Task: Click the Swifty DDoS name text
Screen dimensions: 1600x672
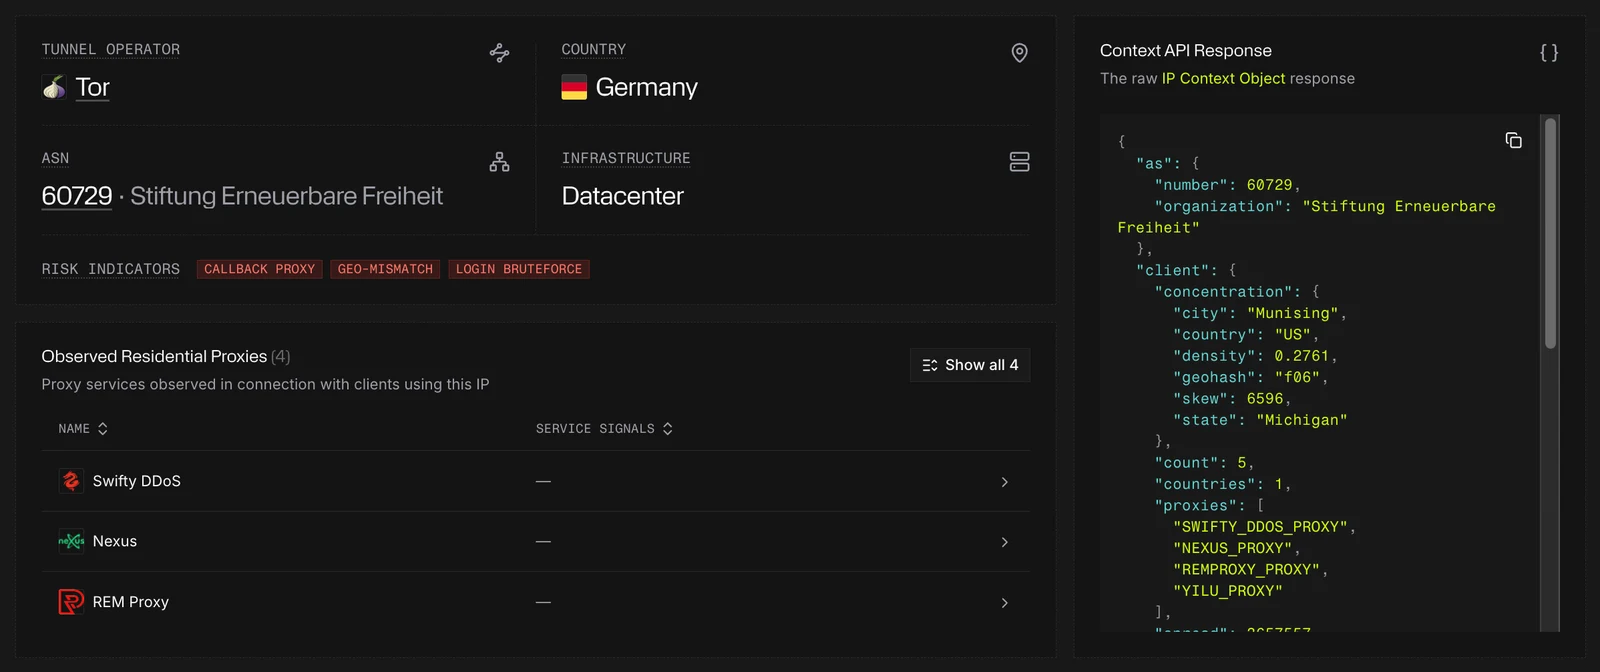Action: point(137,481)
